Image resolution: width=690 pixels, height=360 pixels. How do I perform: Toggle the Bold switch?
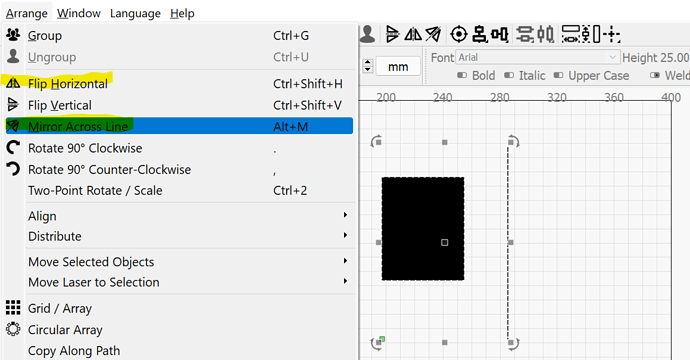(462, 75)
